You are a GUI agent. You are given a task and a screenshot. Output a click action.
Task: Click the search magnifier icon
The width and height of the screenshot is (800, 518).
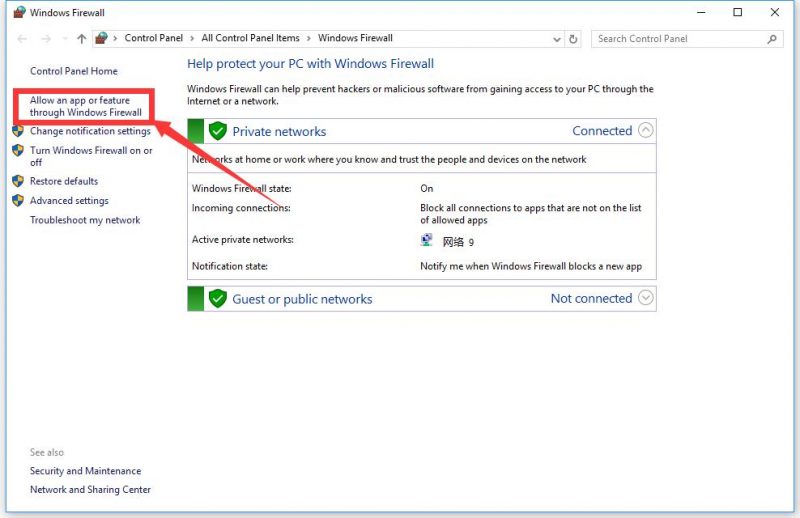[x=772, y=39]
